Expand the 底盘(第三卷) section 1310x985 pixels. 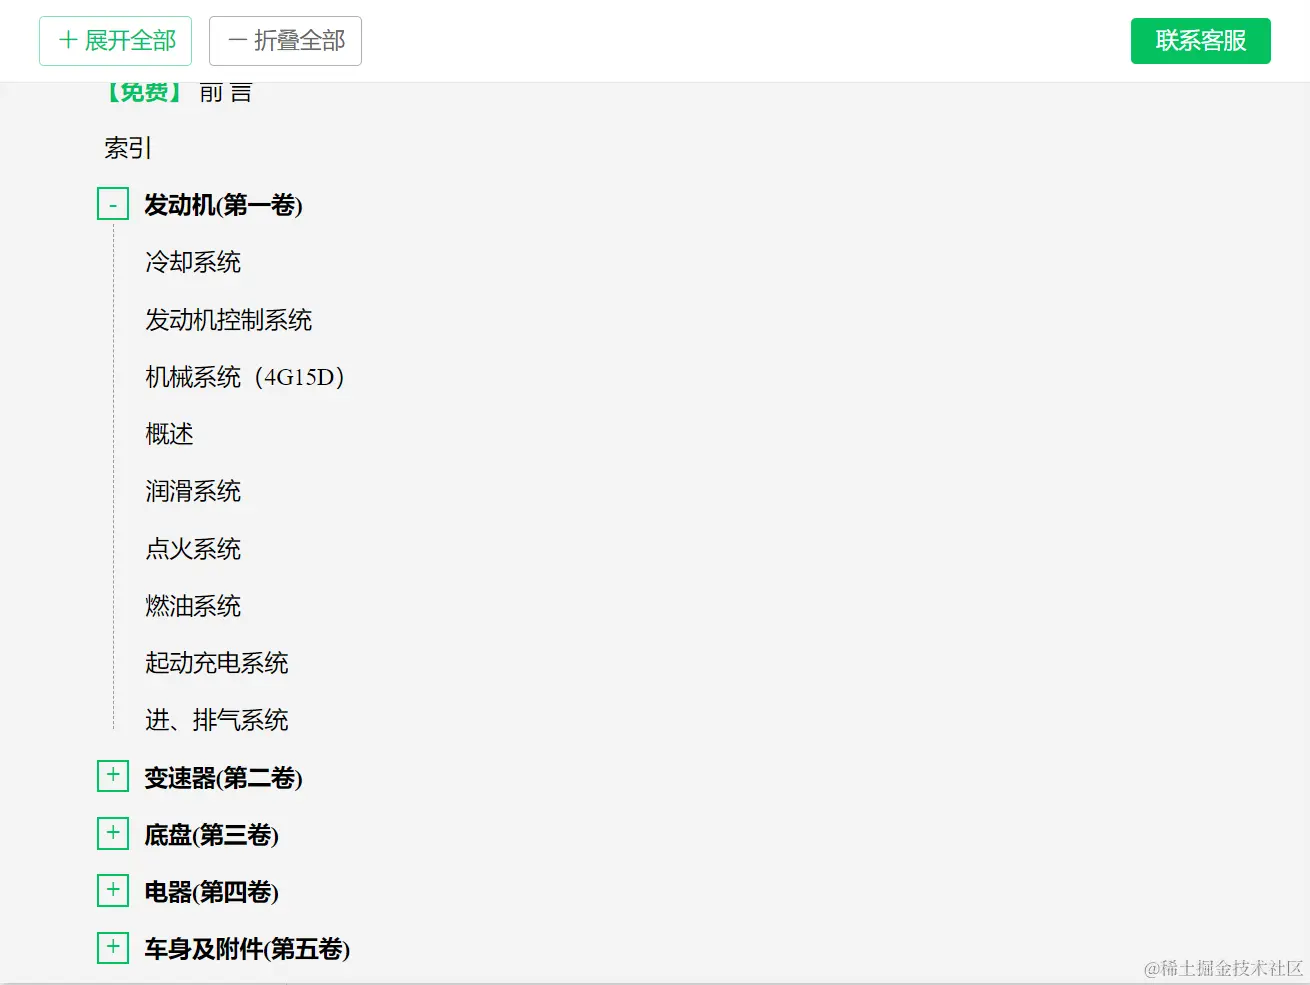pos(113,833)
